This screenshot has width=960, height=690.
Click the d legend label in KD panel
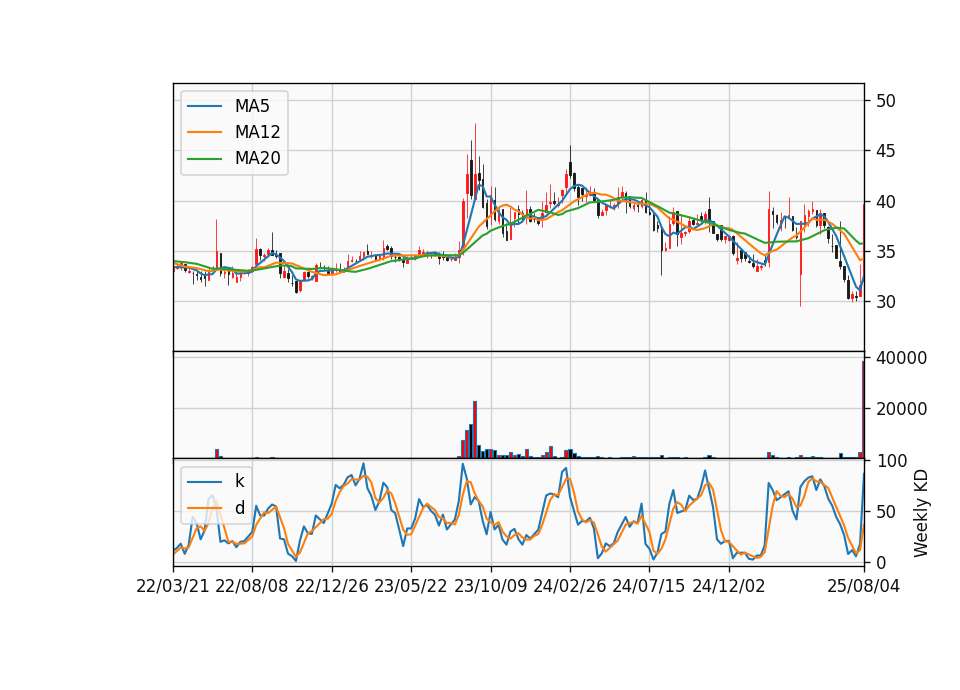tap(239, 508)
